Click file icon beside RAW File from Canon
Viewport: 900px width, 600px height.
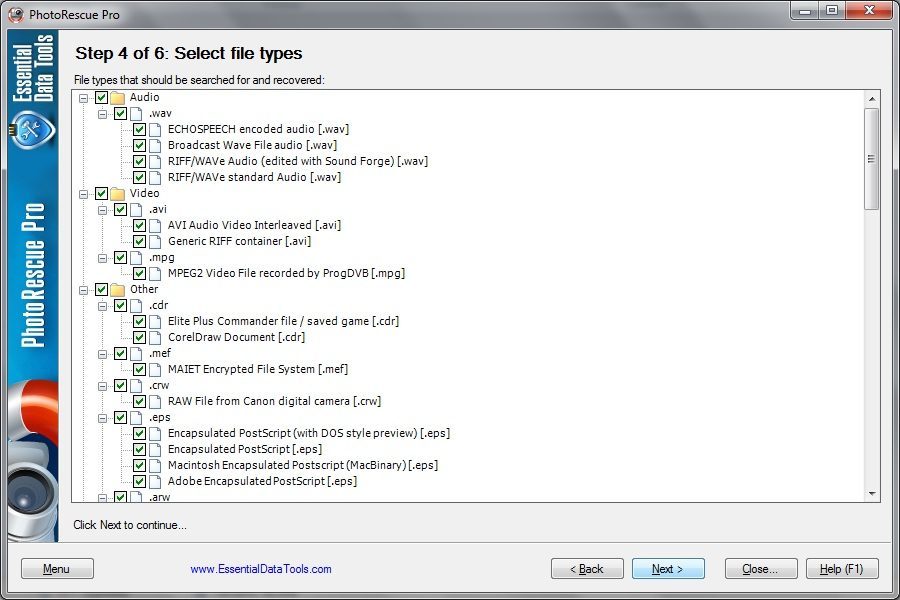[155, 401]
